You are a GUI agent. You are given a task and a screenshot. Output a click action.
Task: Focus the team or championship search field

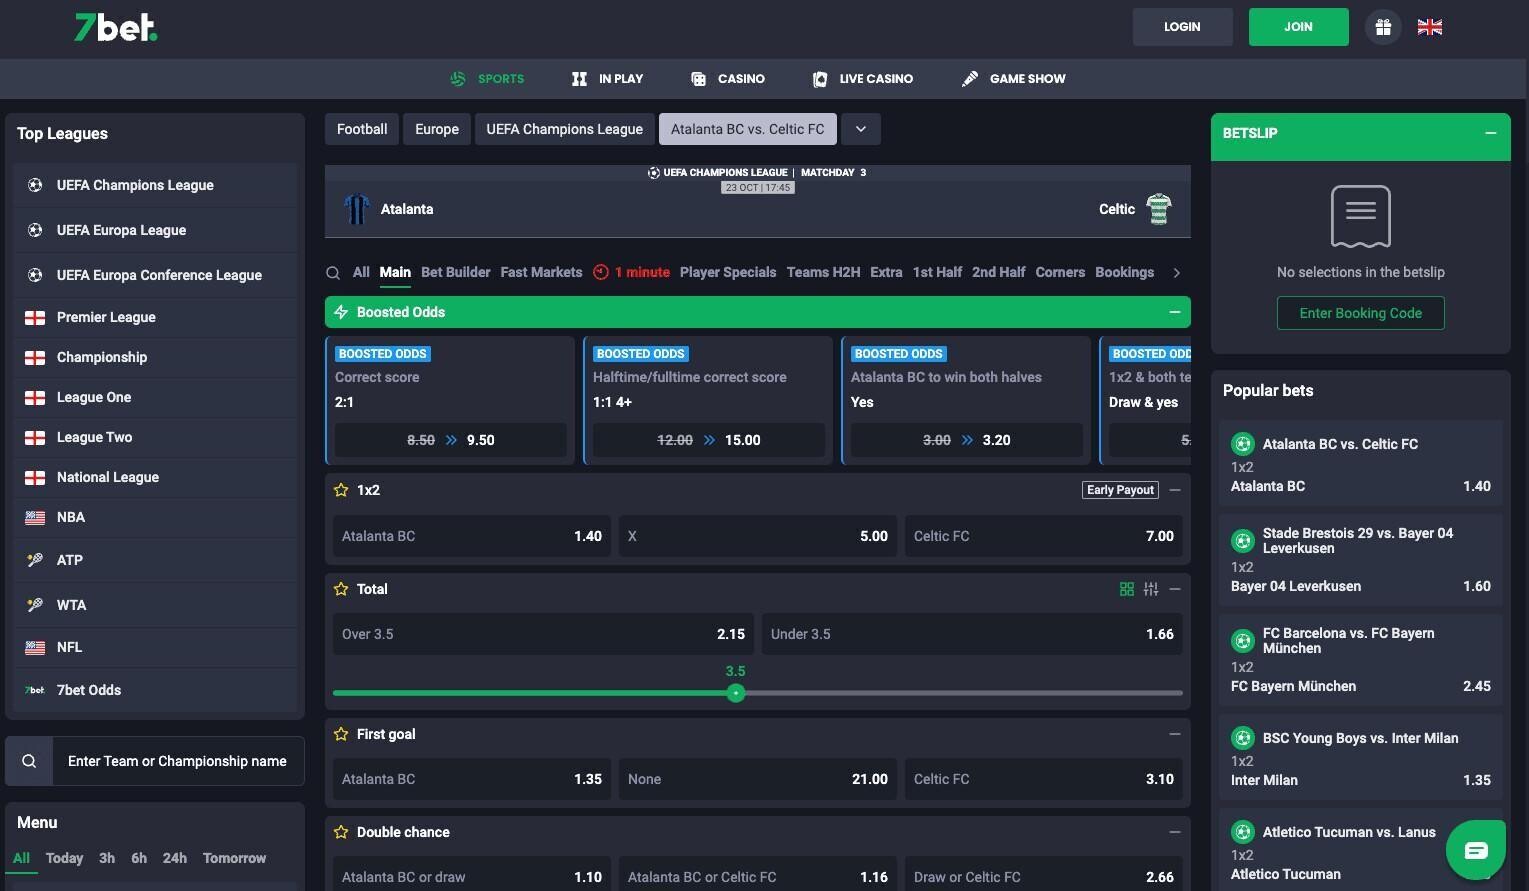coord(178,761)
